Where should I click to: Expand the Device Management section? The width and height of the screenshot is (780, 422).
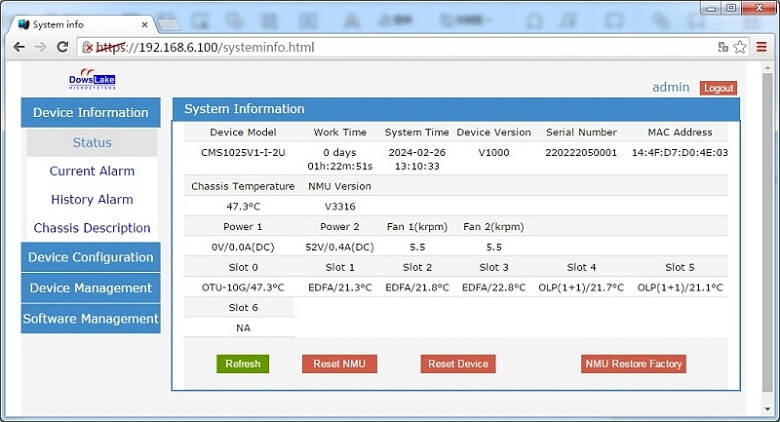coord(90,288)
